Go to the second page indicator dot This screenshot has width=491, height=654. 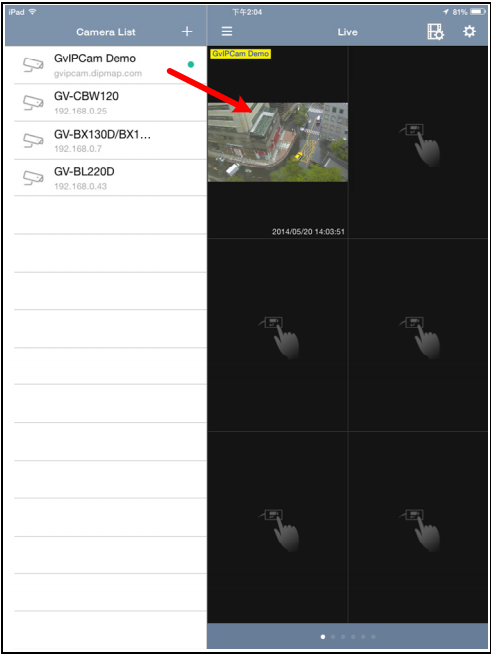click(x=333, y=637)
